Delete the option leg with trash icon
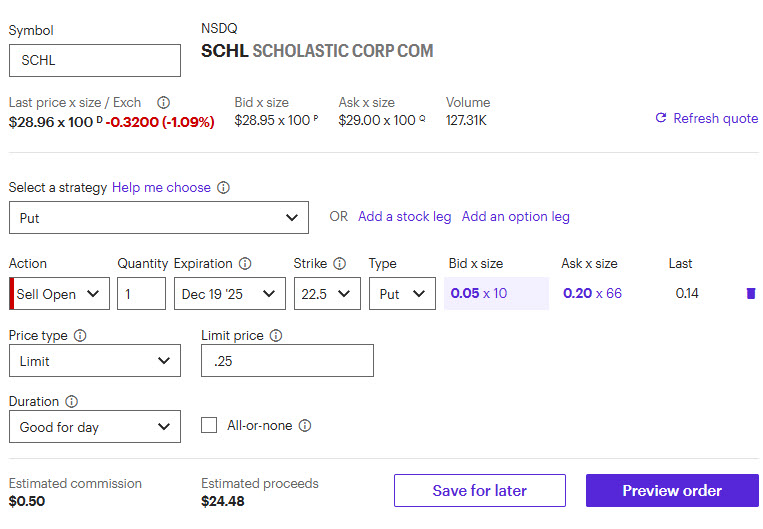Image resolution: width=763 pixels, height=529 pixels. [751, 294]
